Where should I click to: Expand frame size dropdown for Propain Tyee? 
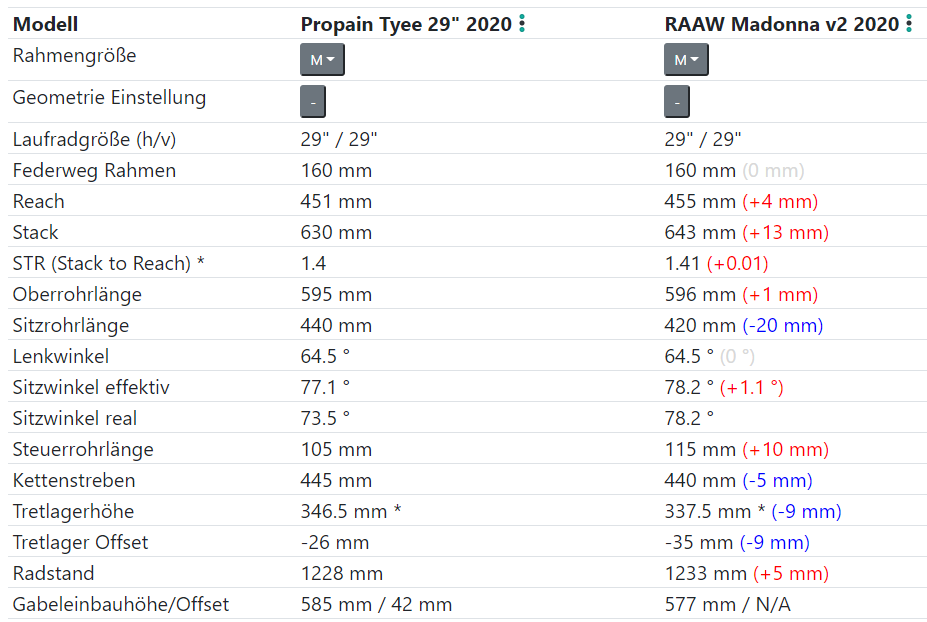[x=322, y=60]
